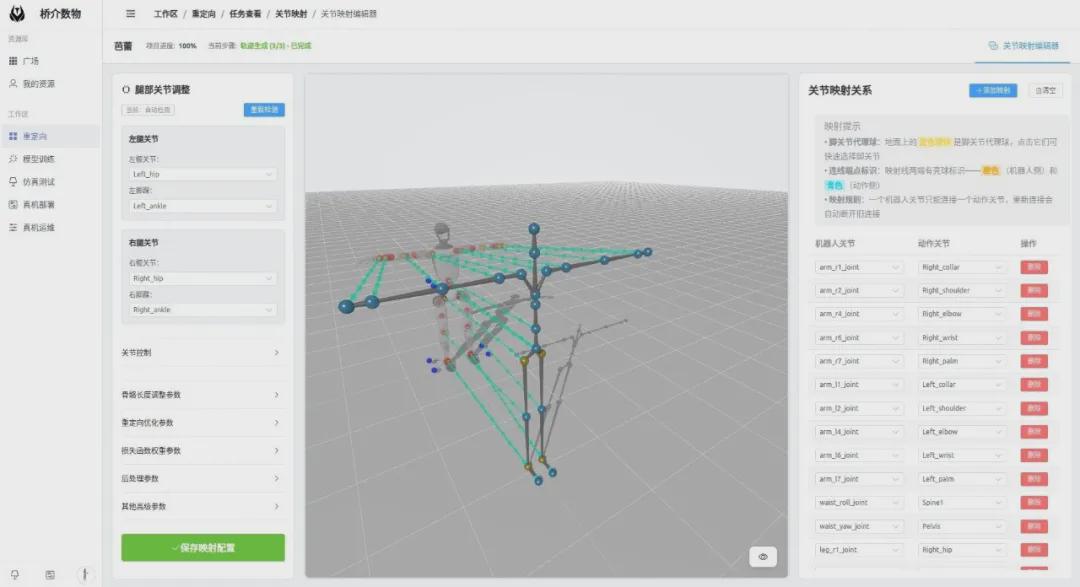Open 仿真测试 in the sidebar

pos(38,182)
